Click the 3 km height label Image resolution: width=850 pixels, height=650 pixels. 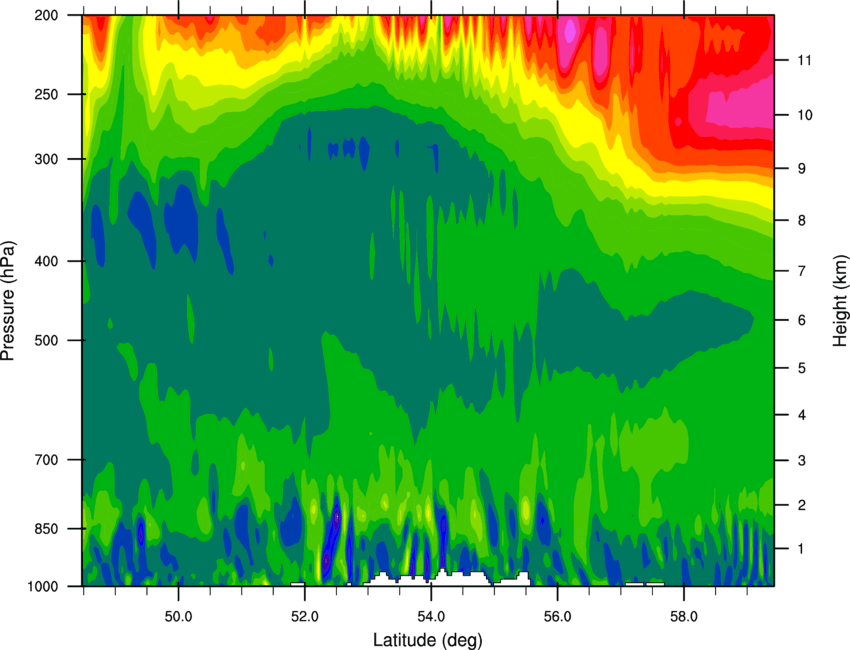[802, 461]
